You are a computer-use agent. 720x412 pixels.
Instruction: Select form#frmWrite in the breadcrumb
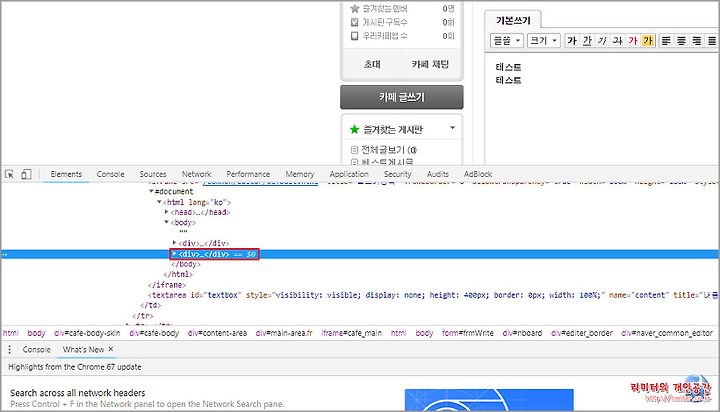[468, 333]
